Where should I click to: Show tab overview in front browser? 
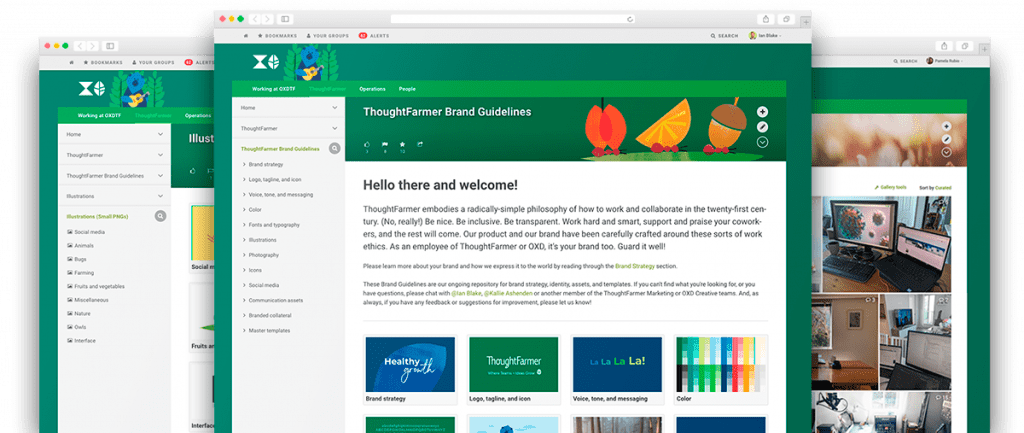click(x=787, y=19)
